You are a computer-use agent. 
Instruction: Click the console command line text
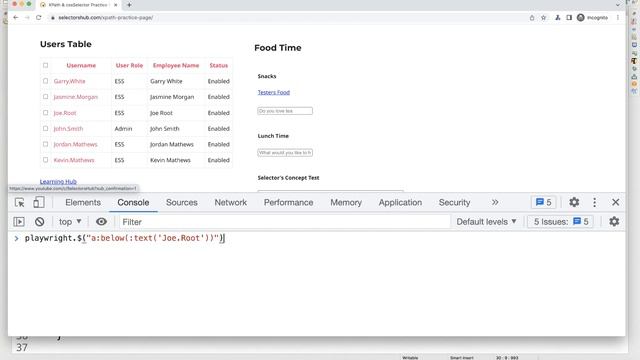point(124,238)
